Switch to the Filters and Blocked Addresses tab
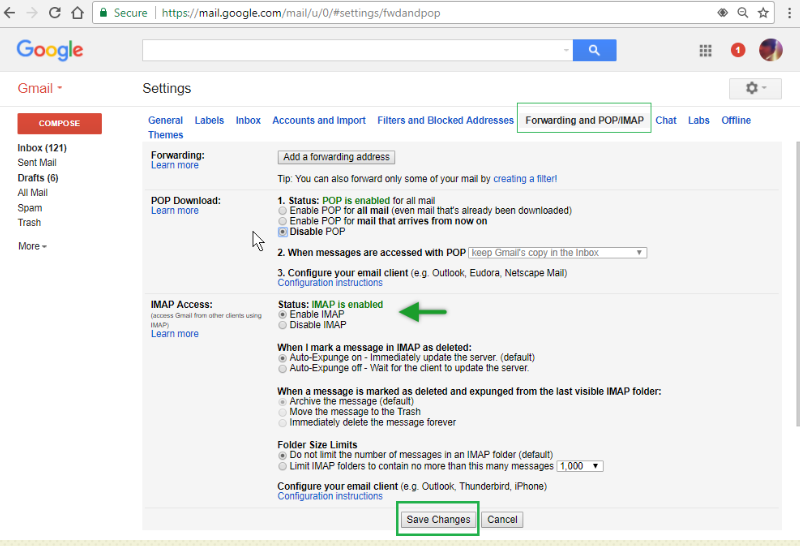The width and height of the screenshot is (800, 546). pos(445,120)
